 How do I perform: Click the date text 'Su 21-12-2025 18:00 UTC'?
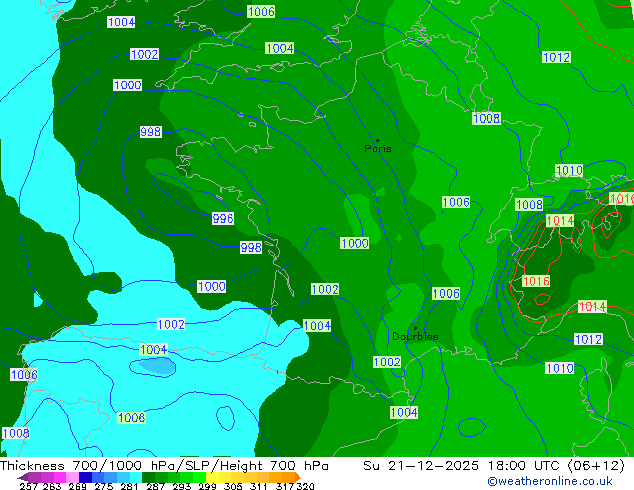[463, 466]
